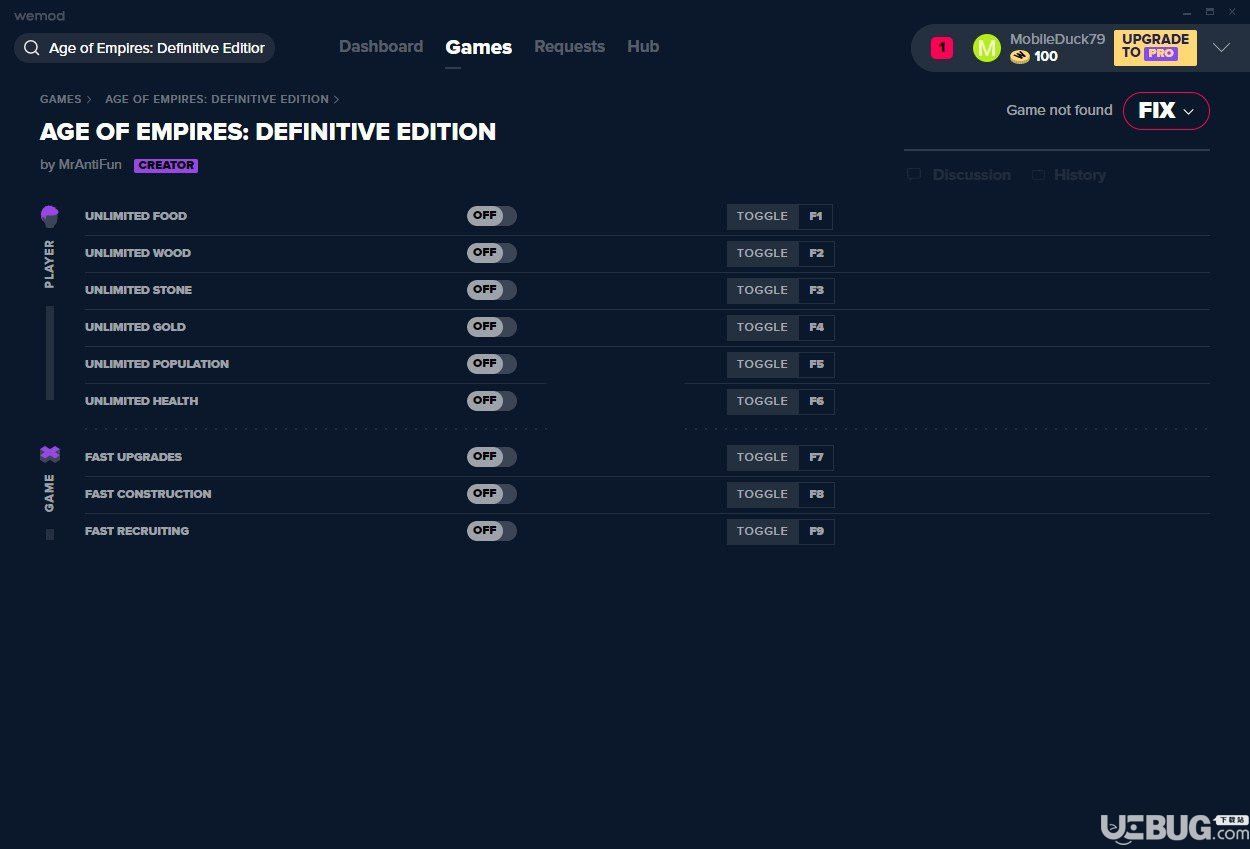Image resolution: width=1250 pixels, height=849 pixels.
Task: Click the Unlimited Population label
Action: coord(157,364)
